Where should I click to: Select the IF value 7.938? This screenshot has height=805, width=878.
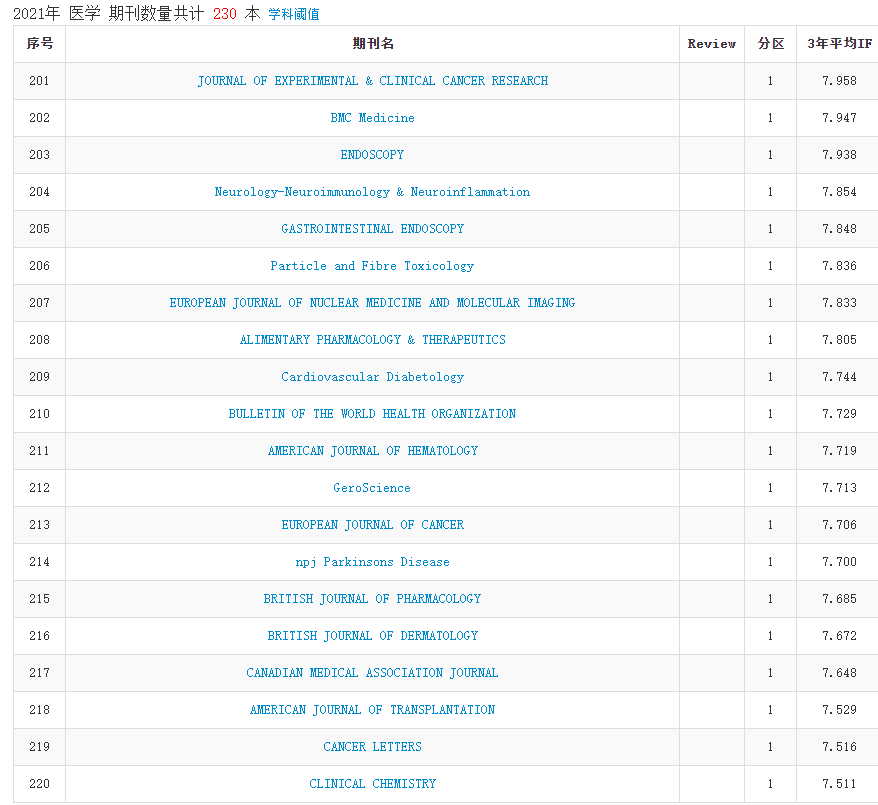tap(839, 155)
